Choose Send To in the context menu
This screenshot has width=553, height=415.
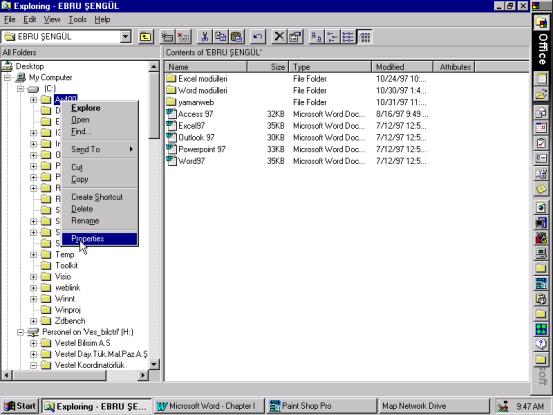coord(100,149)
